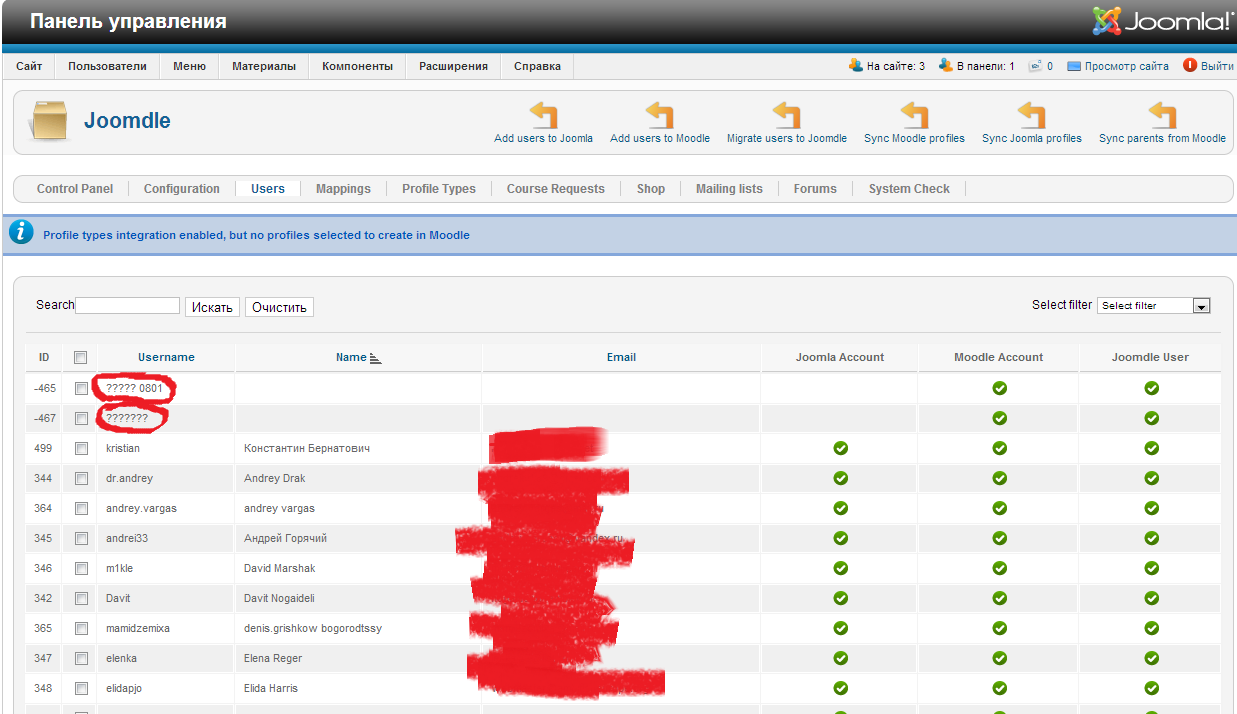Click the Sync Moodle profiles icon
The height and width of the screenshot is (714, 1237).
914,115
